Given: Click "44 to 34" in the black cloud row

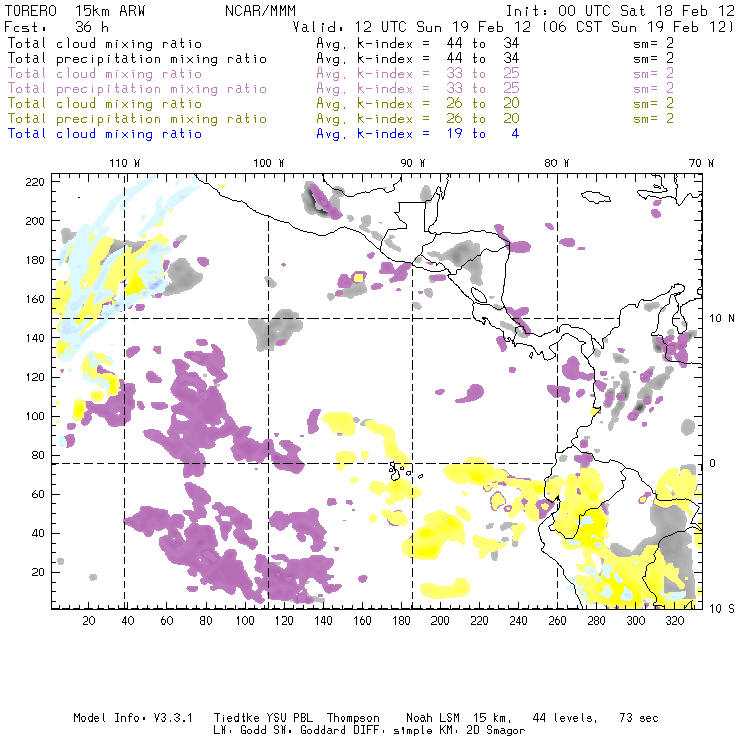Looking at the screenshot, I should (x=483, y=43).
